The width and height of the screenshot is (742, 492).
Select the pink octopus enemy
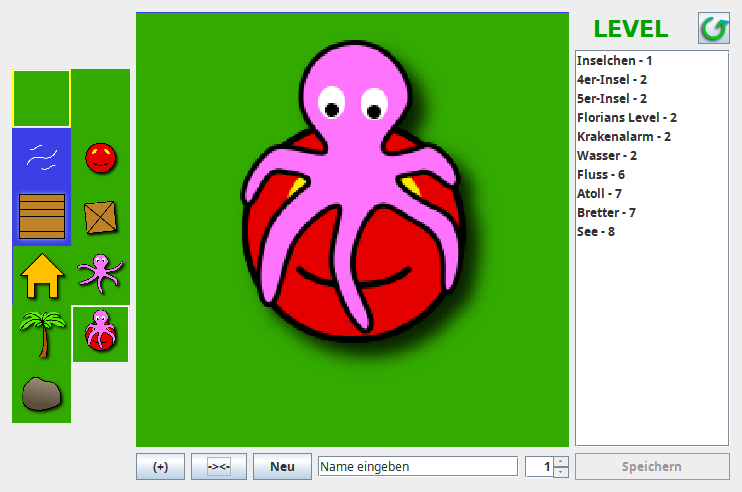point(100,274)
